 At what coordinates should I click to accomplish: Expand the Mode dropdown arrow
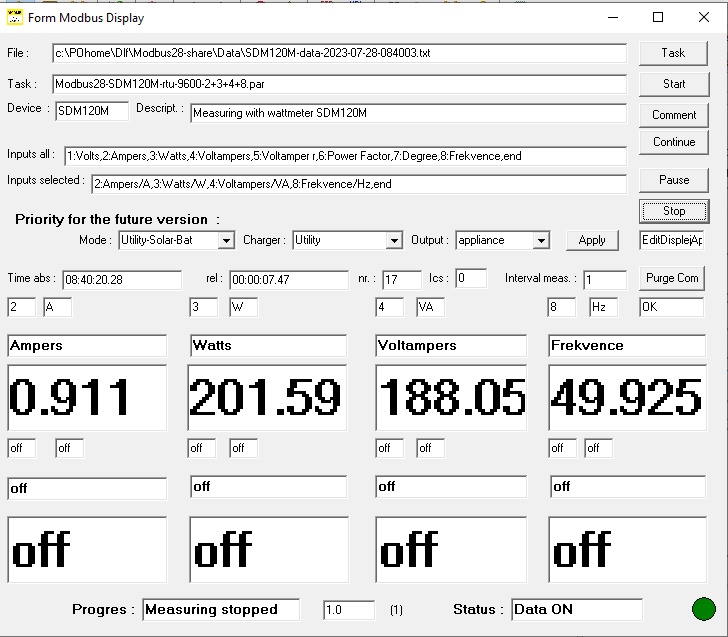coord(226,240)
